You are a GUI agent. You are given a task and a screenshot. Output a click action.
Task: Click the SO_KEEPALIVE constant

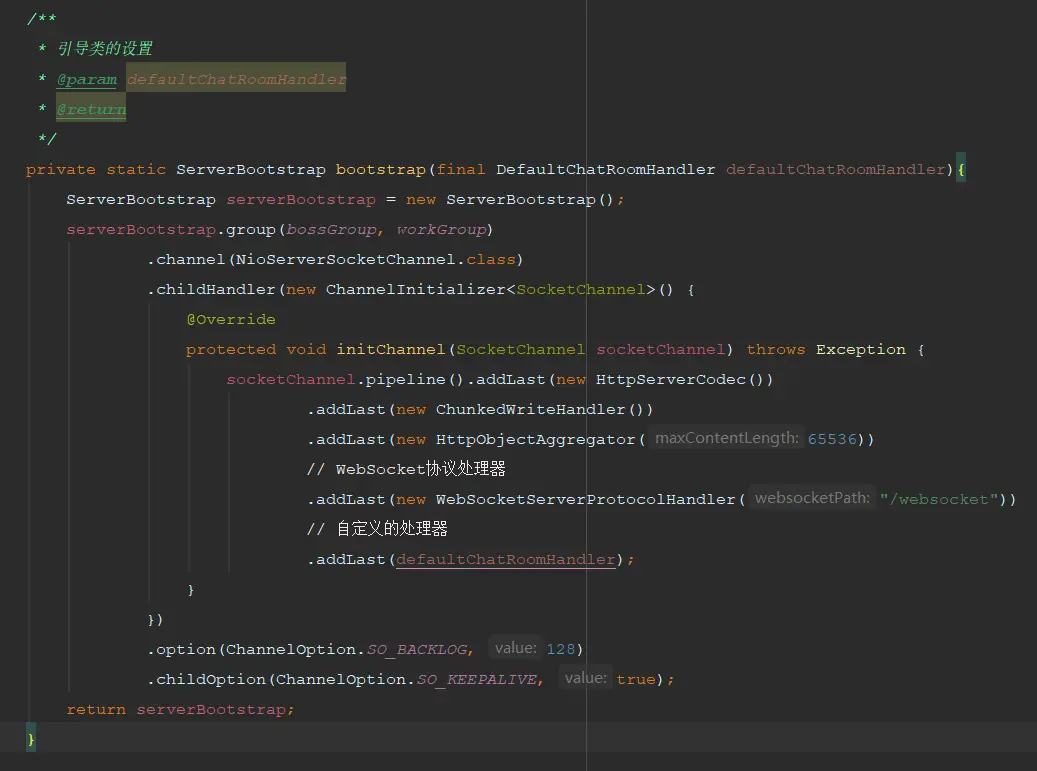(x=476, y=680)
